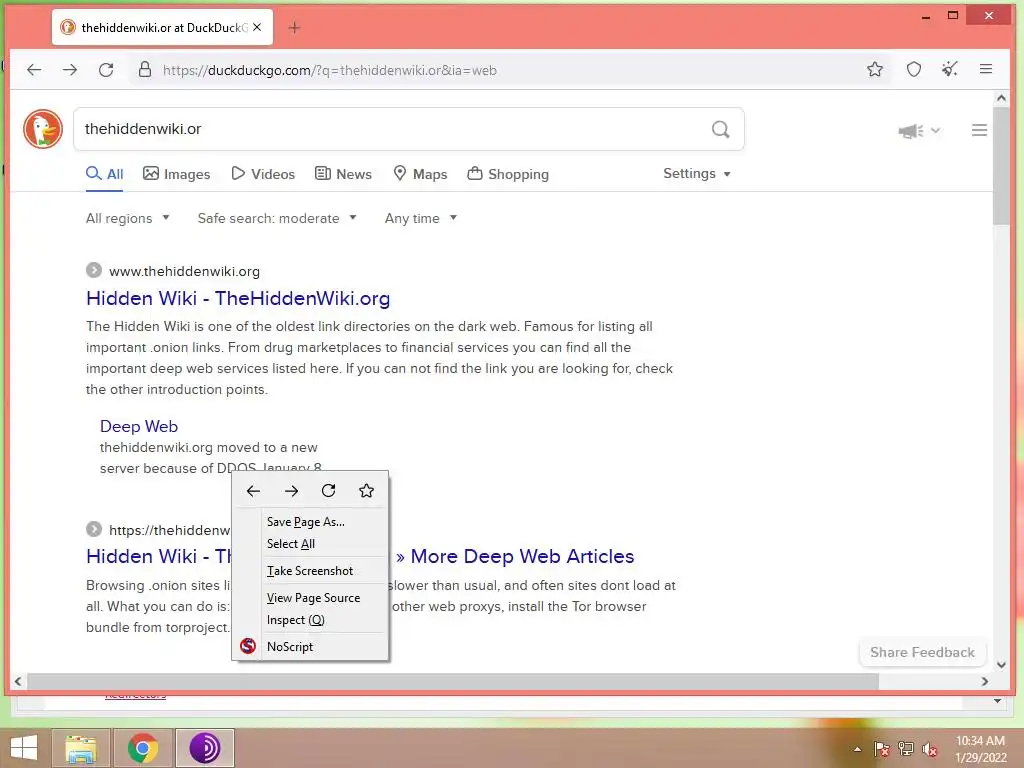Open a new tab with the plus button
The width and height of the screenshot is (1024, 768).
tap(294, 27)
